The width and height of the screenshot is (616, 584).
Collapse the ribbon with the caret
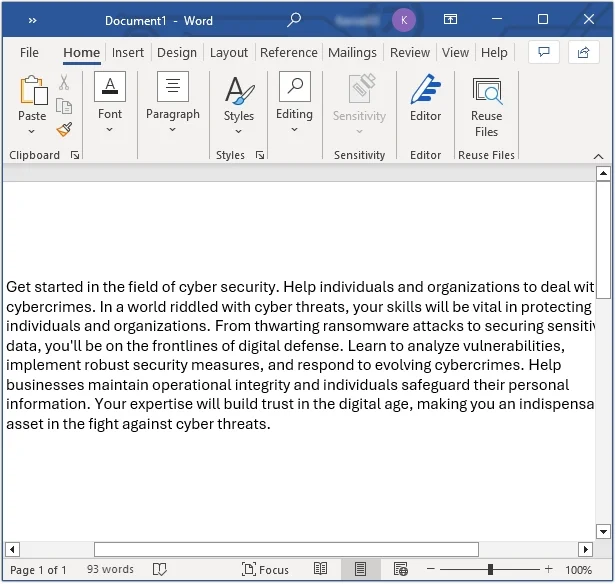pyautogui.click(x=598, y=156)
